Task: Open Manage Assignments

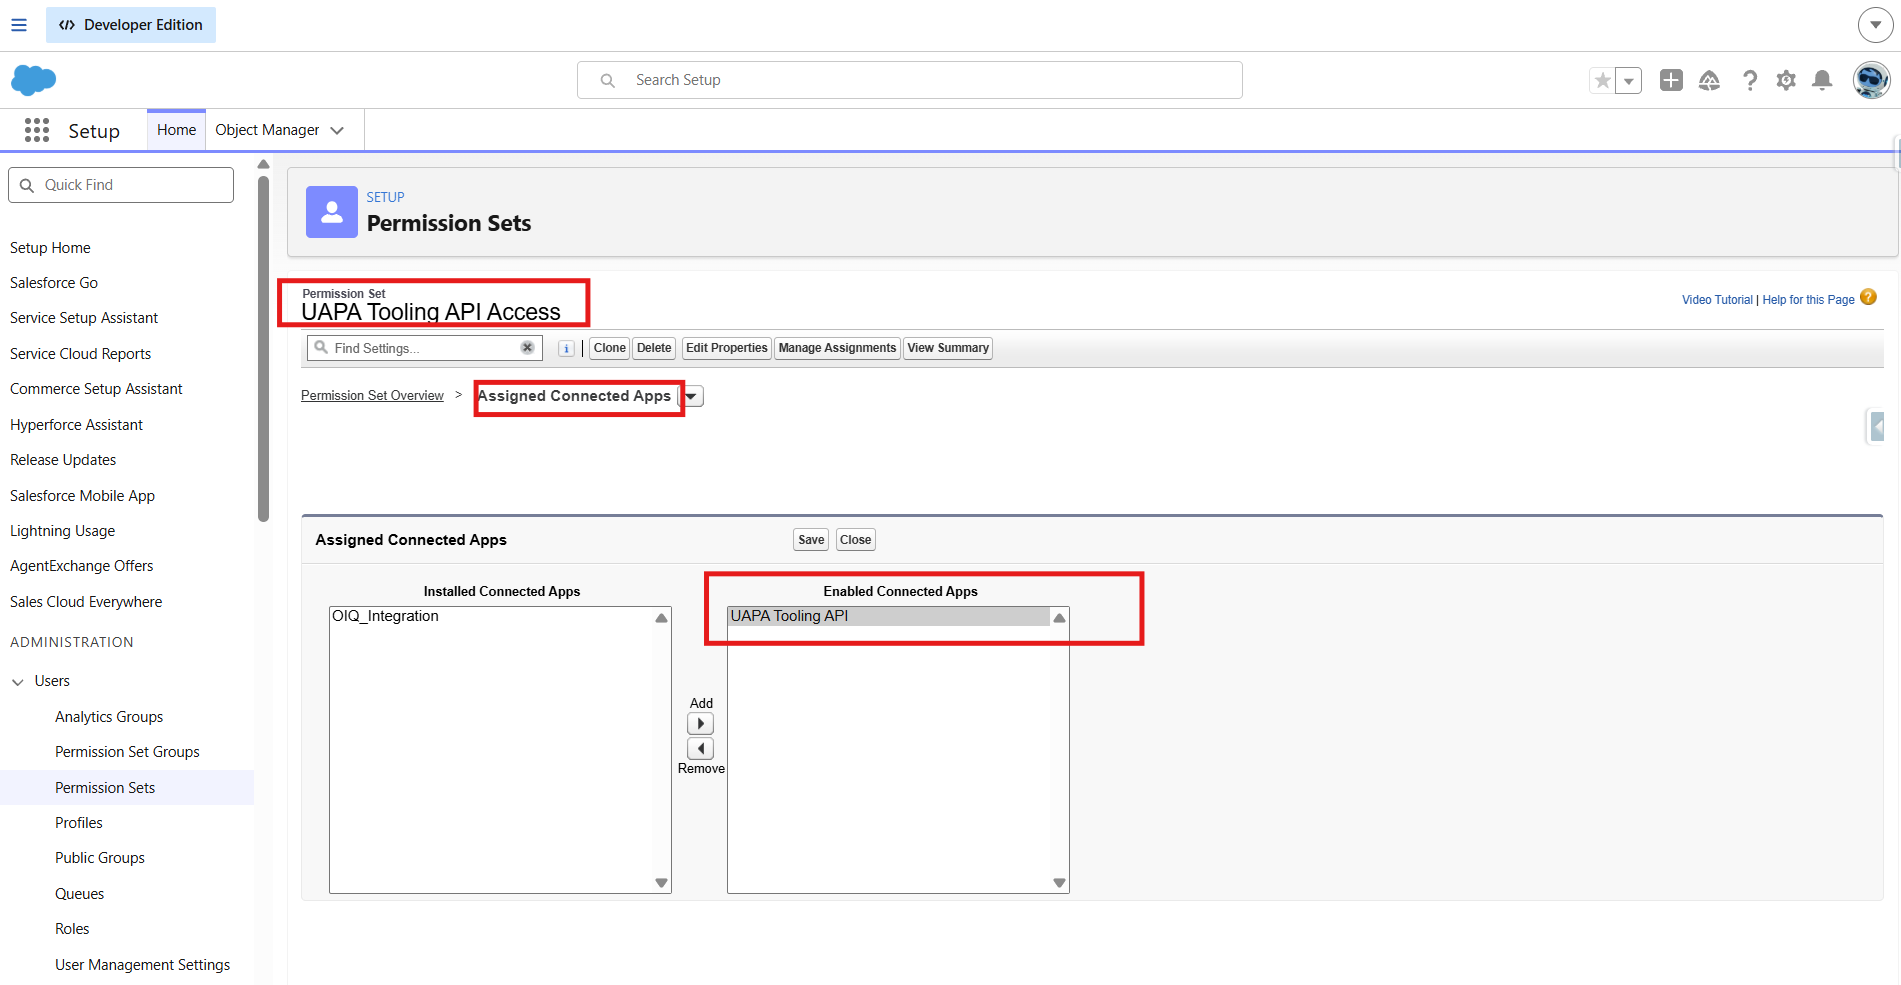Action: click(x=837, y=348)
